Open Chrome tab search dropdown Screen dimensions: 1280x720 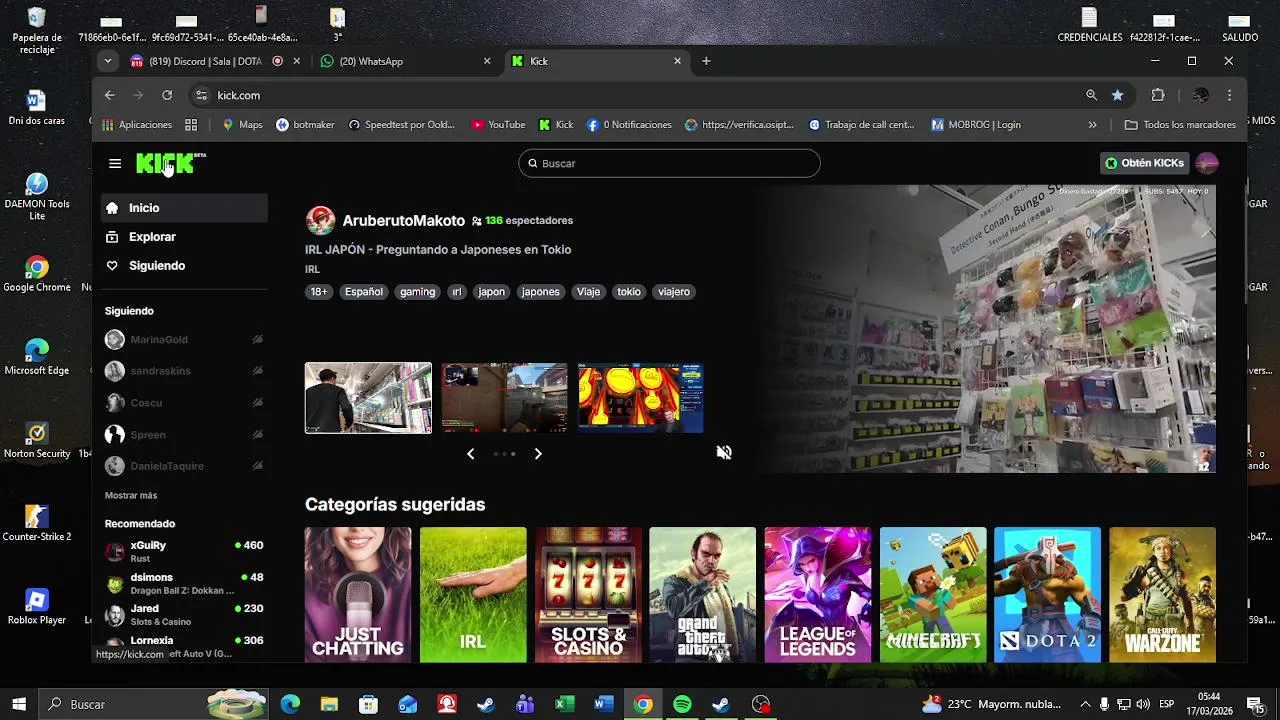click(107, 61)
